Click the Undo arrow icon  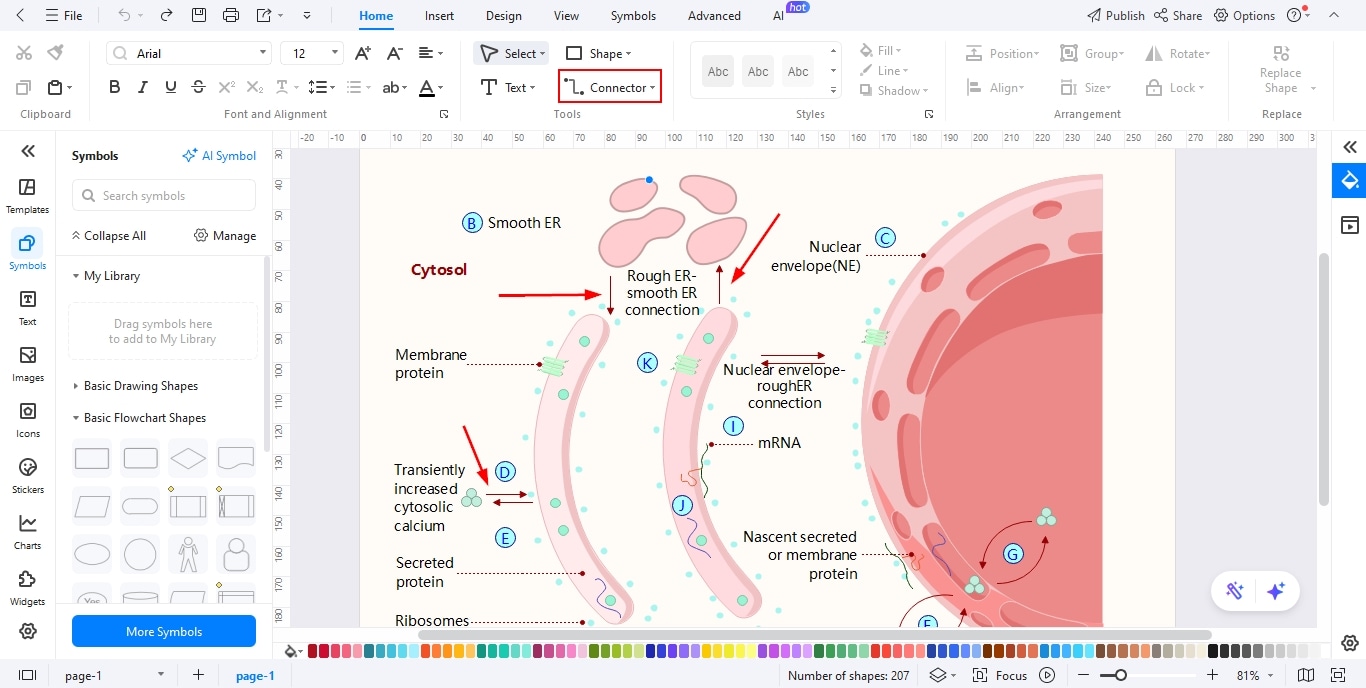tap(124, 15)
